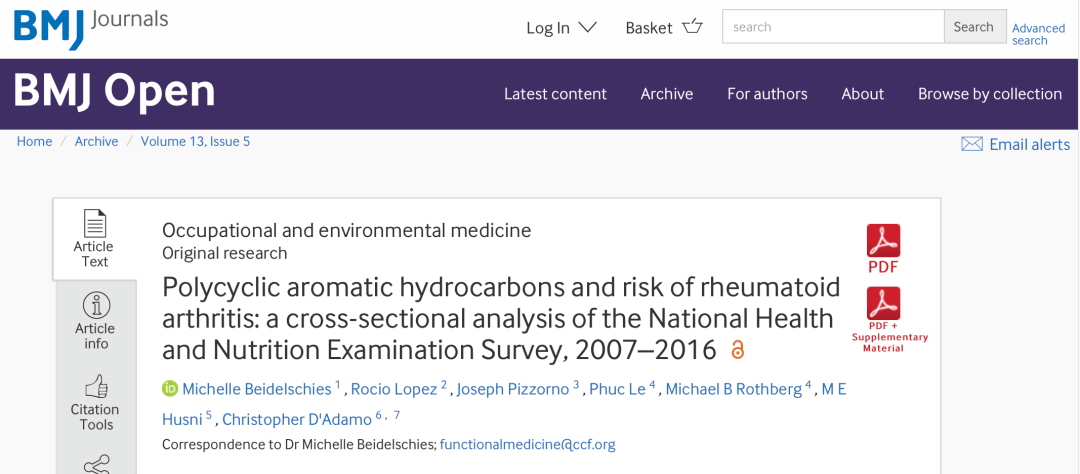
Task: Go to the BMJ Journals logo
Action: [90, 25]
